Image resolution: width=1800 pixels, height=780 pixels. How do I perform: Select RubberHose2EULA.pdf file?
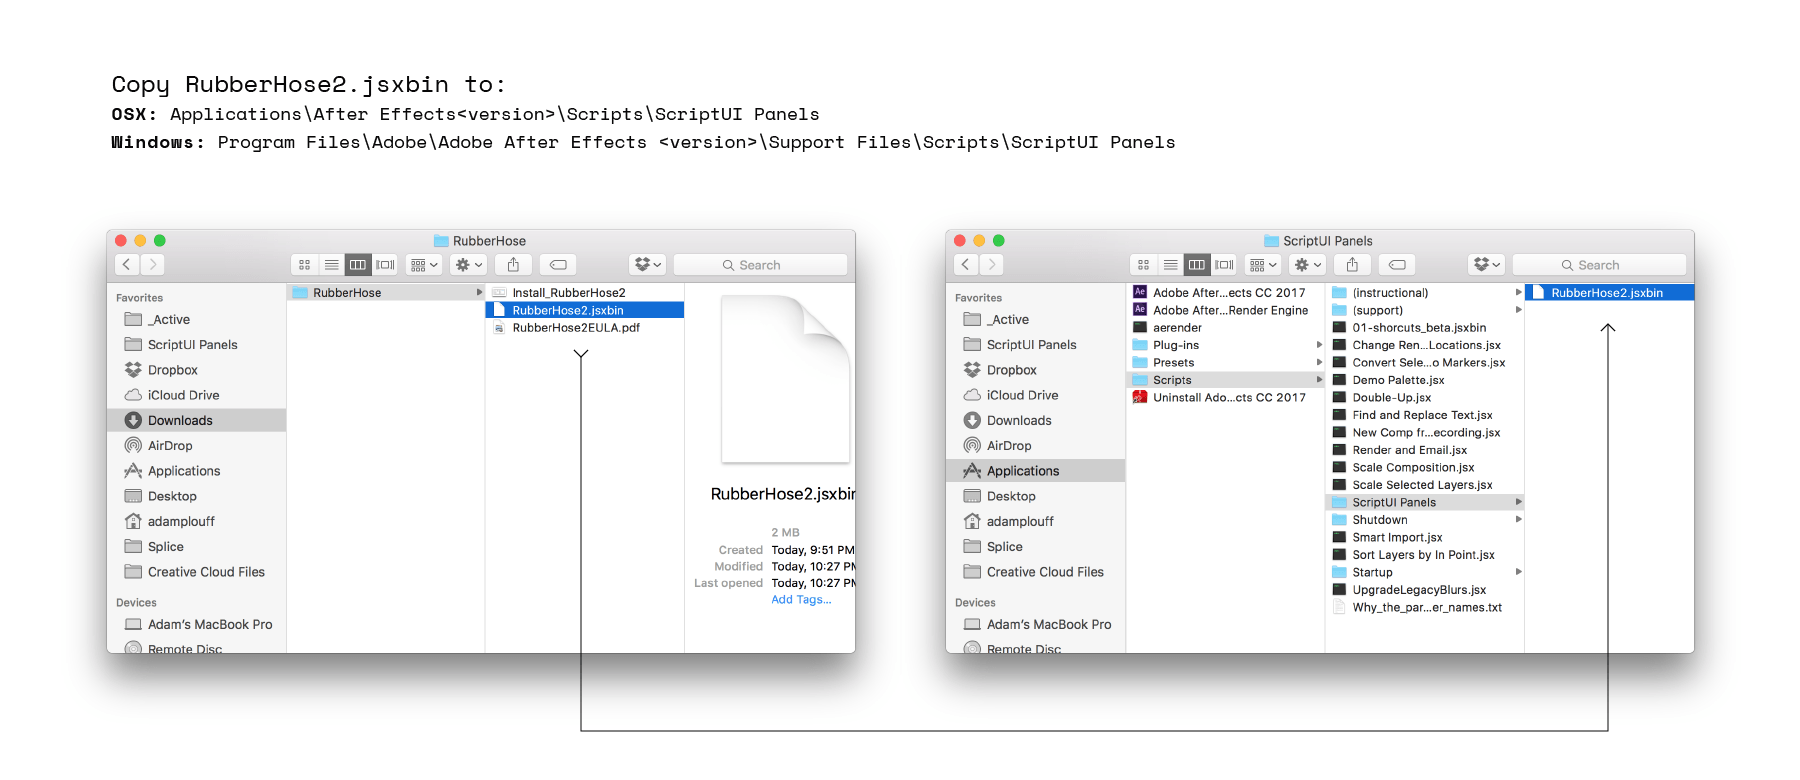585,328
